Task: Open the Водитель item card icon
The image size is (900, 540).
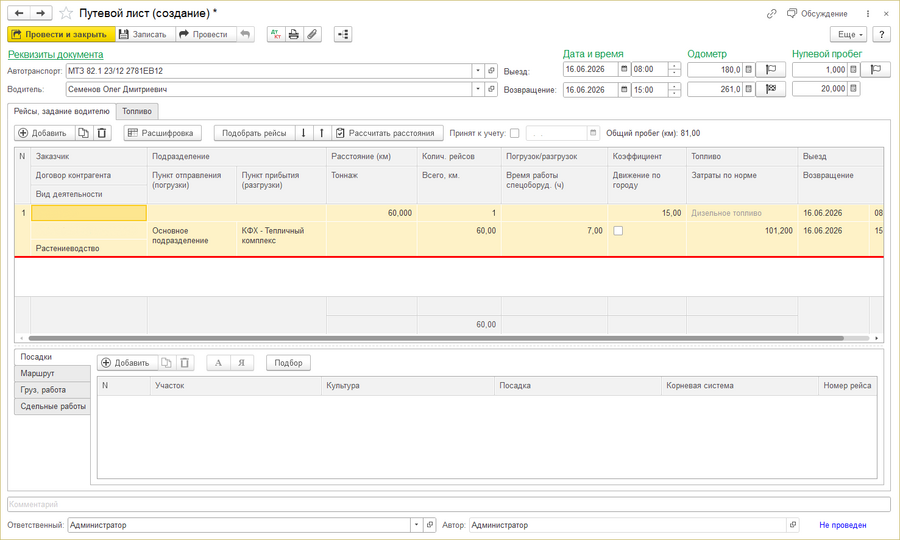Action: point(491,90)
